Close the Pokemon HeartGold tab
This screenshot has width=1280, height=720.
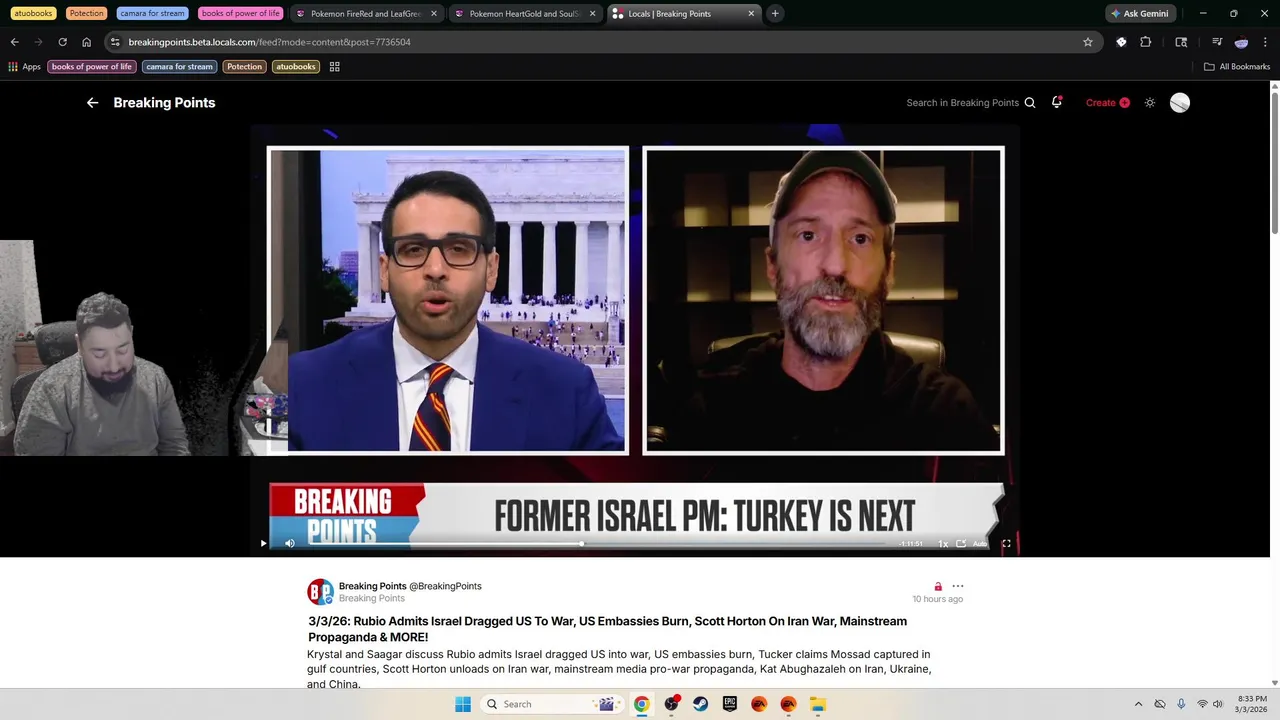coord(592,13)
